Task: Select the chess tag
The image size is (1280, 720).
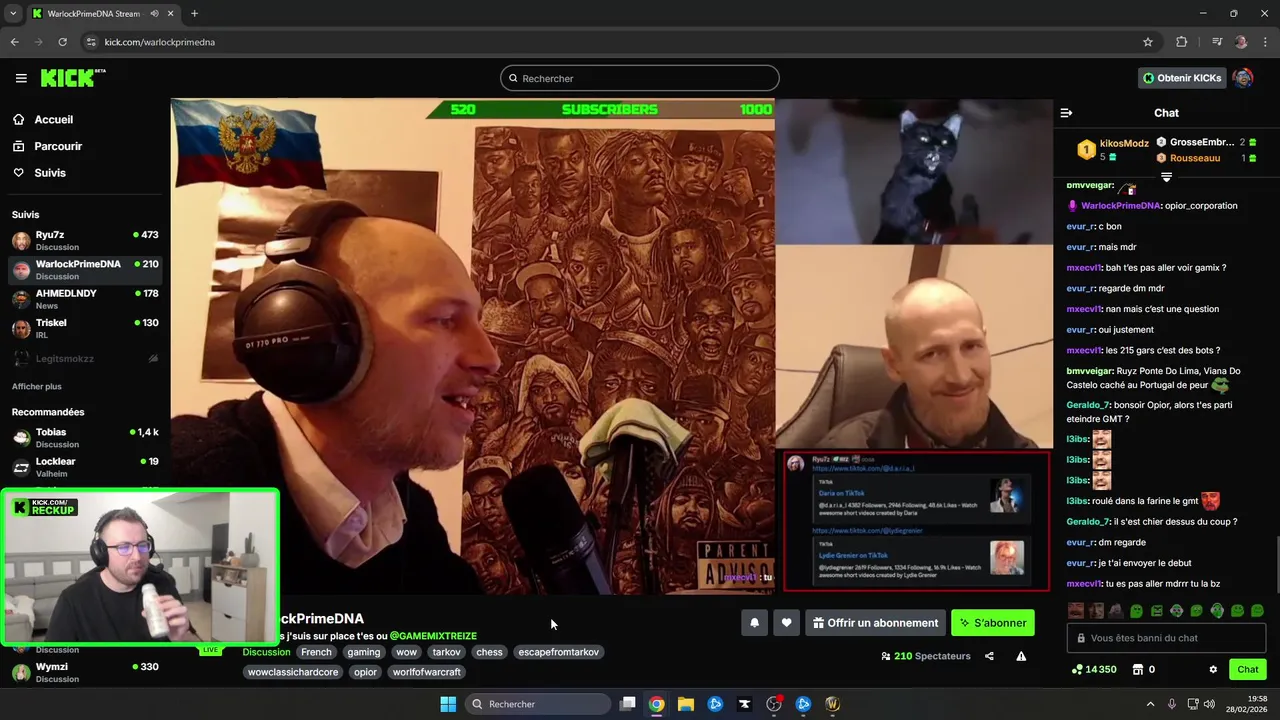Action: tap(490, 652)
